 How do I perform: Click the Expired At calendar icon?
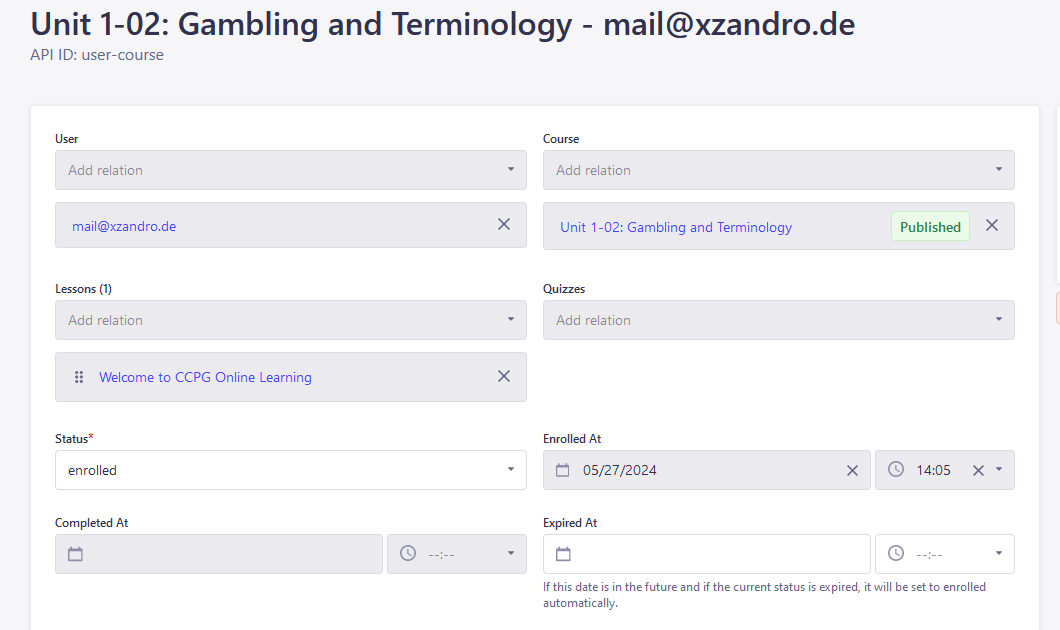tap(563, 554)
